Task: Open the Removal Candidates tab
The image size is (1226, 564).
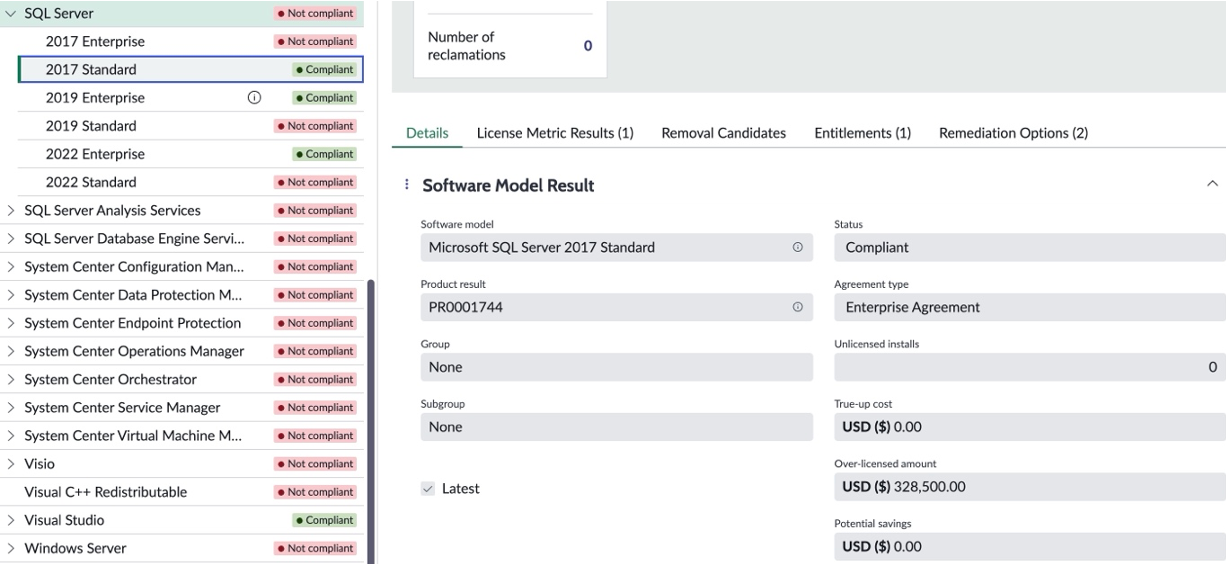Action: point(724,133)
